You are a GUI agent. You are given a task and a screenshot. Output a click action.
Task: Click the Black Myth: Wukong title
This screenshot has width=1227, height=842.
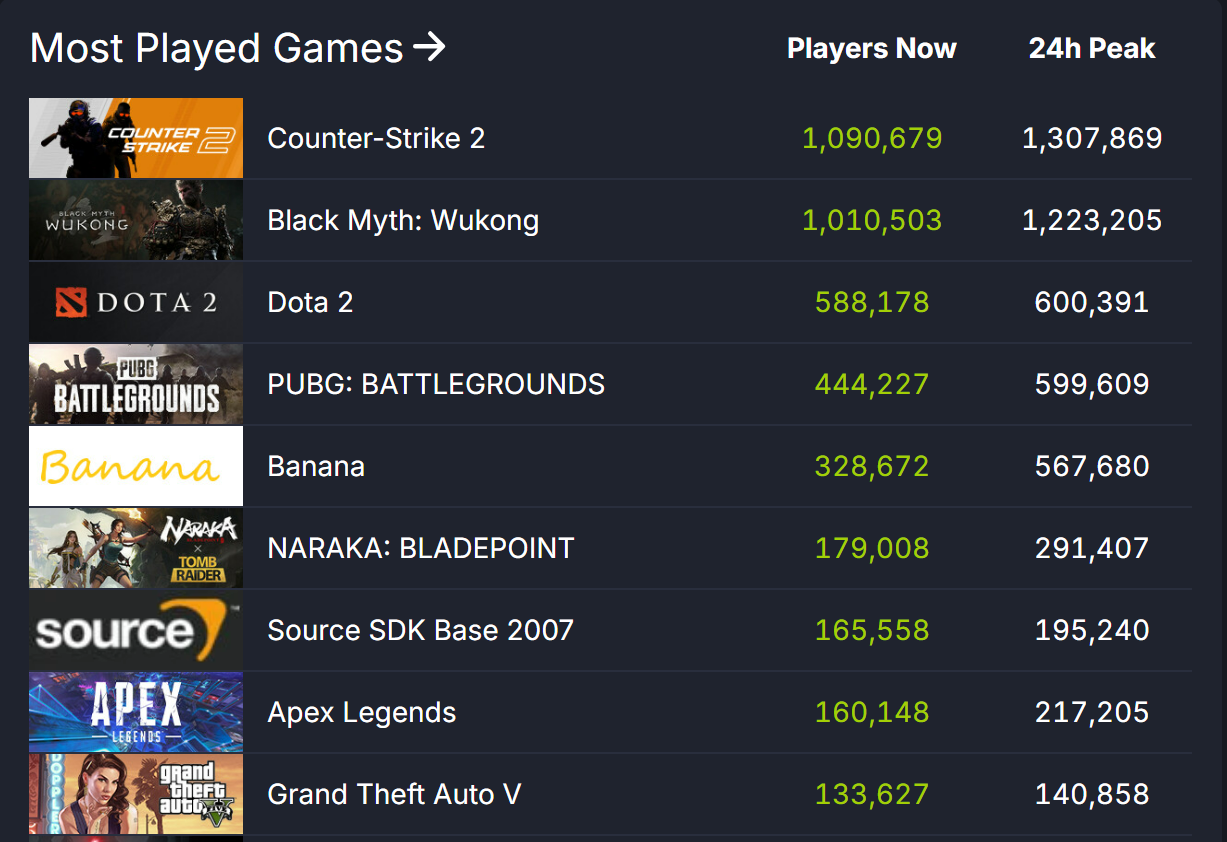(403, 220)
